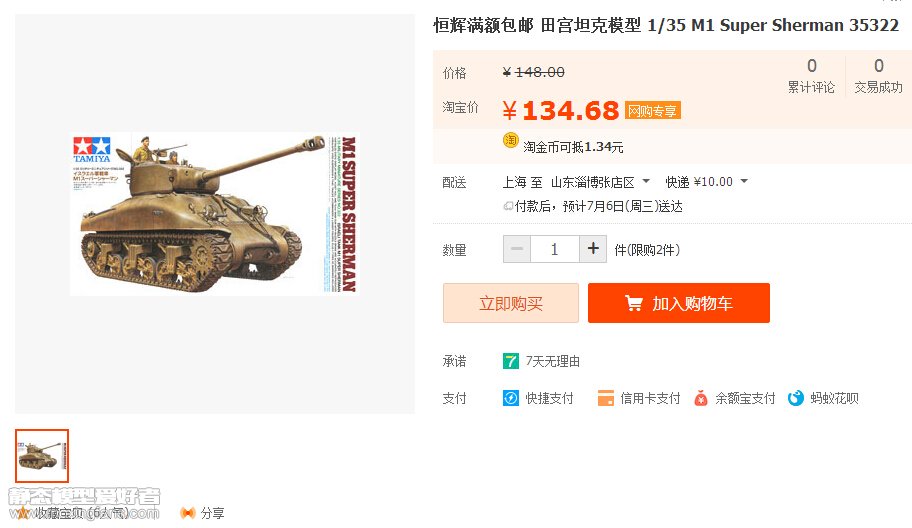Click the green 7-day return icon
Viewport: 912px width, 528px height.
511,361
